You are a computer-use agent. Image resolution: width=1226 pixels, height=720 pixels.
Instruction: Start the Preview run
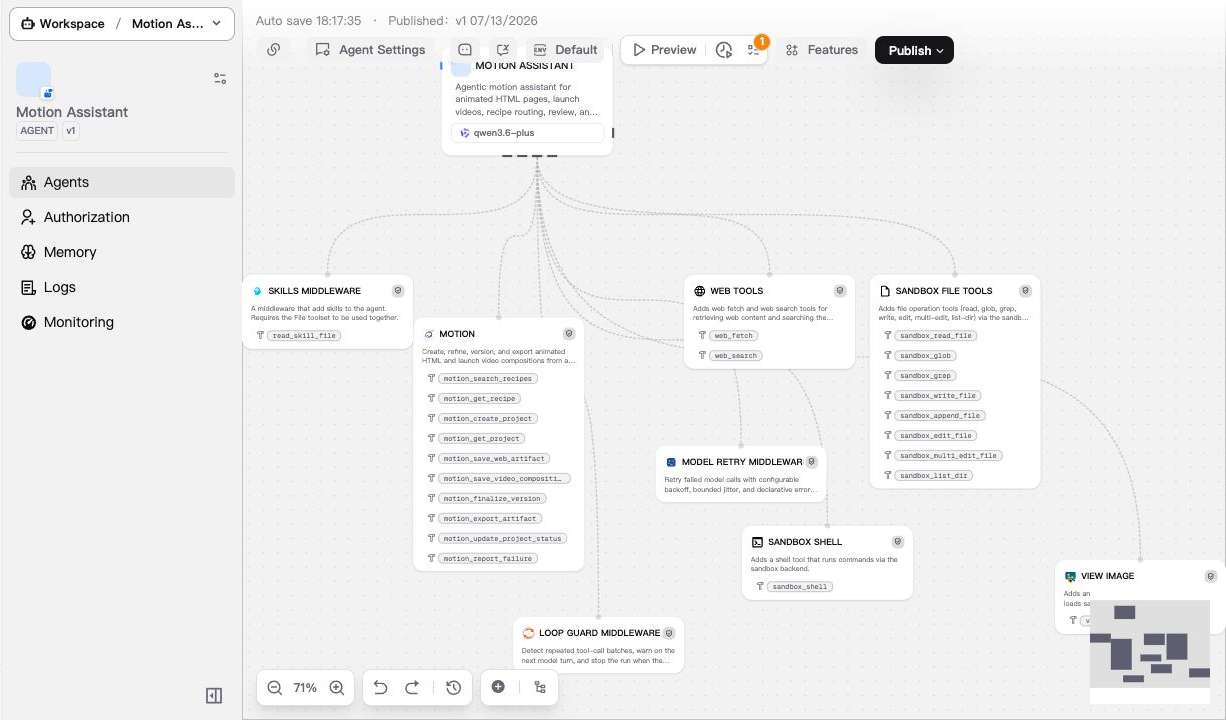click(x=665, y=50)
